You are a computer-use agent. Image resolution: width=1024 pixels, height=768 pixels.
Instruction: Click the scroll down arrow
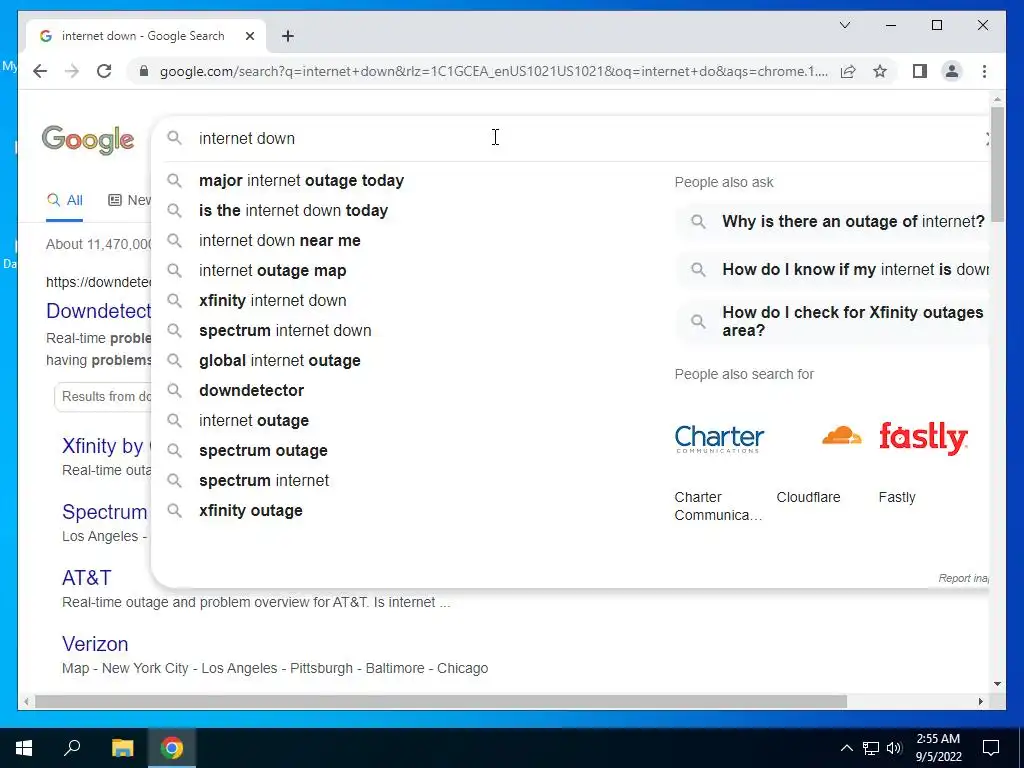(997, 684)
